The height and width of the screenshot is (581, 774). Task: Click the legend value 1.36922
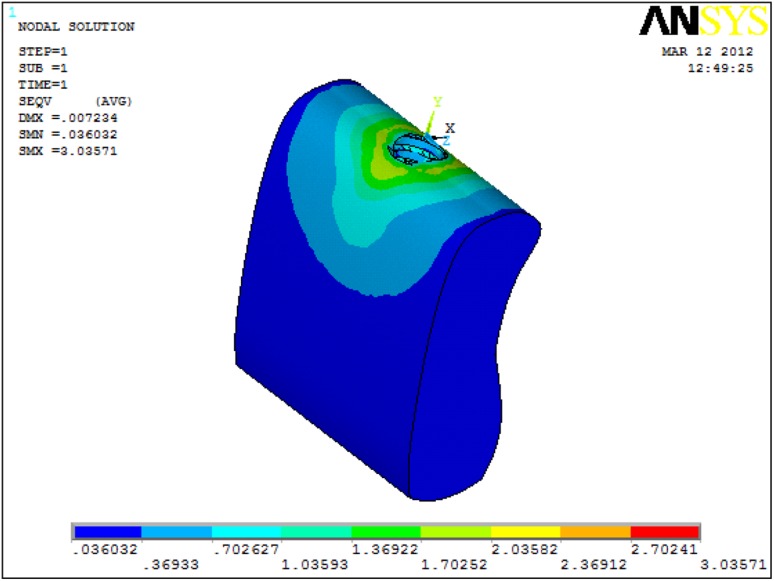385,549
